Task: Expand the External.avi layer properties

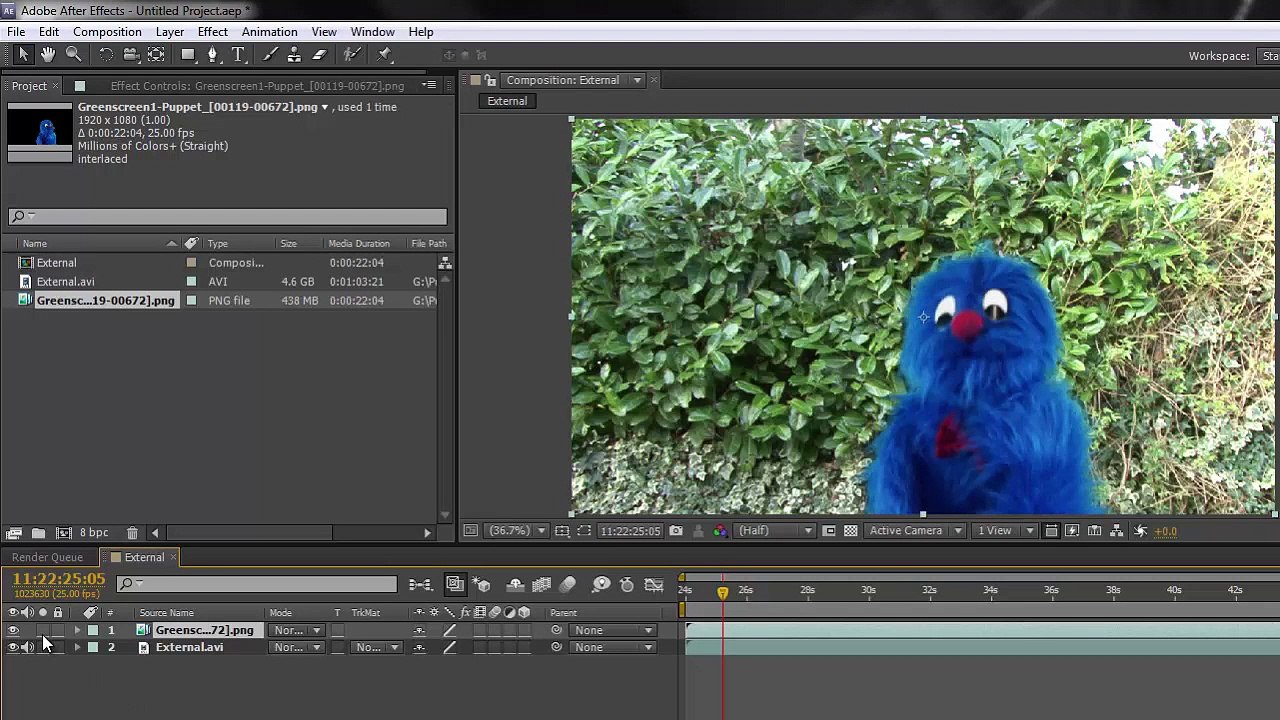Action: 77,648
